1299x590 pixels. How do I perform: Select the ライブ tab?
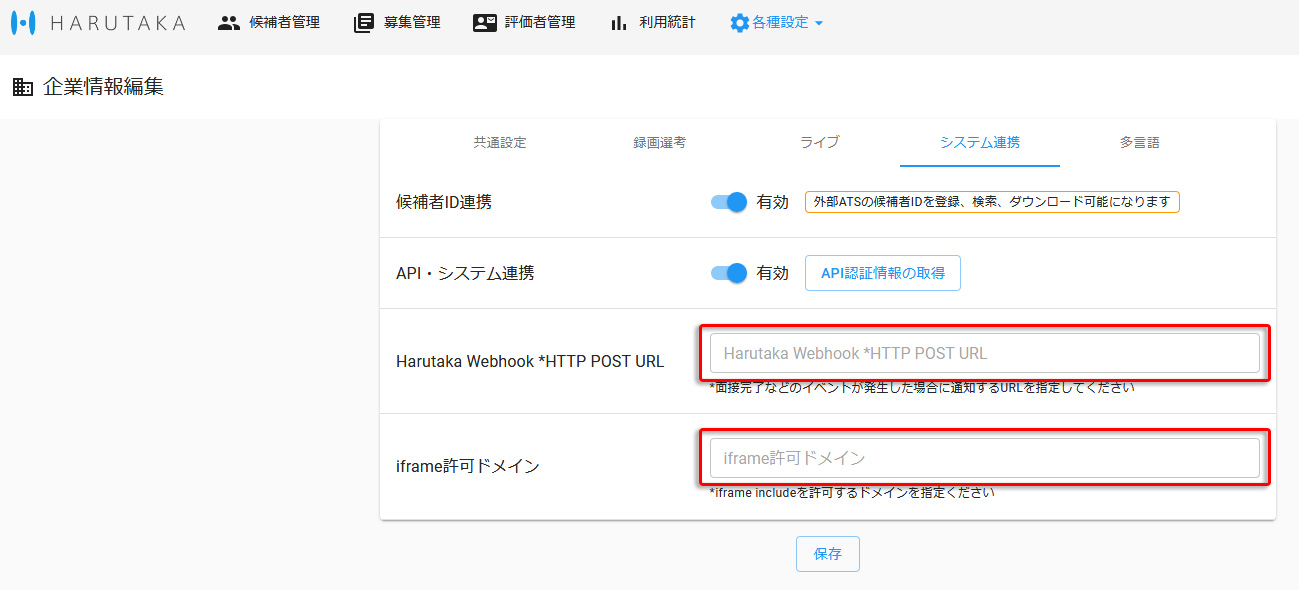tap(818, 142)
